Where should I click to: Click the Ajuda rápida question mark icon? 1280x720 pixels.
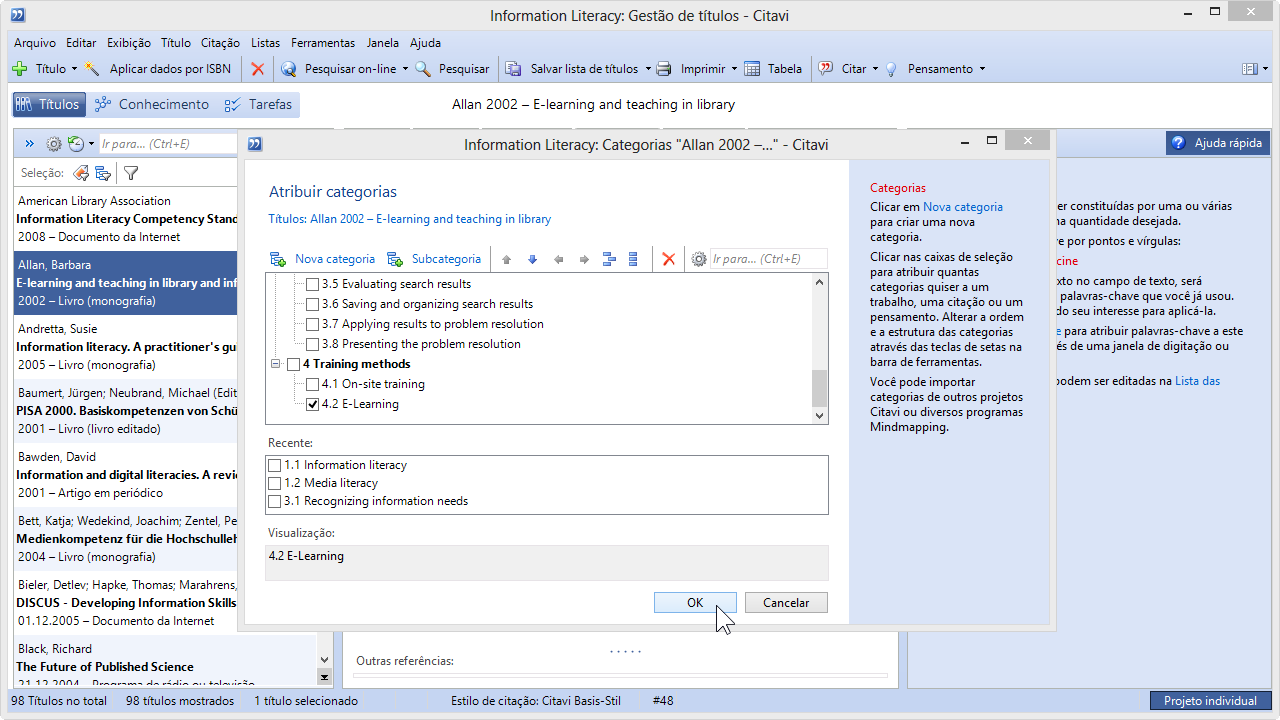(1178, 143)
